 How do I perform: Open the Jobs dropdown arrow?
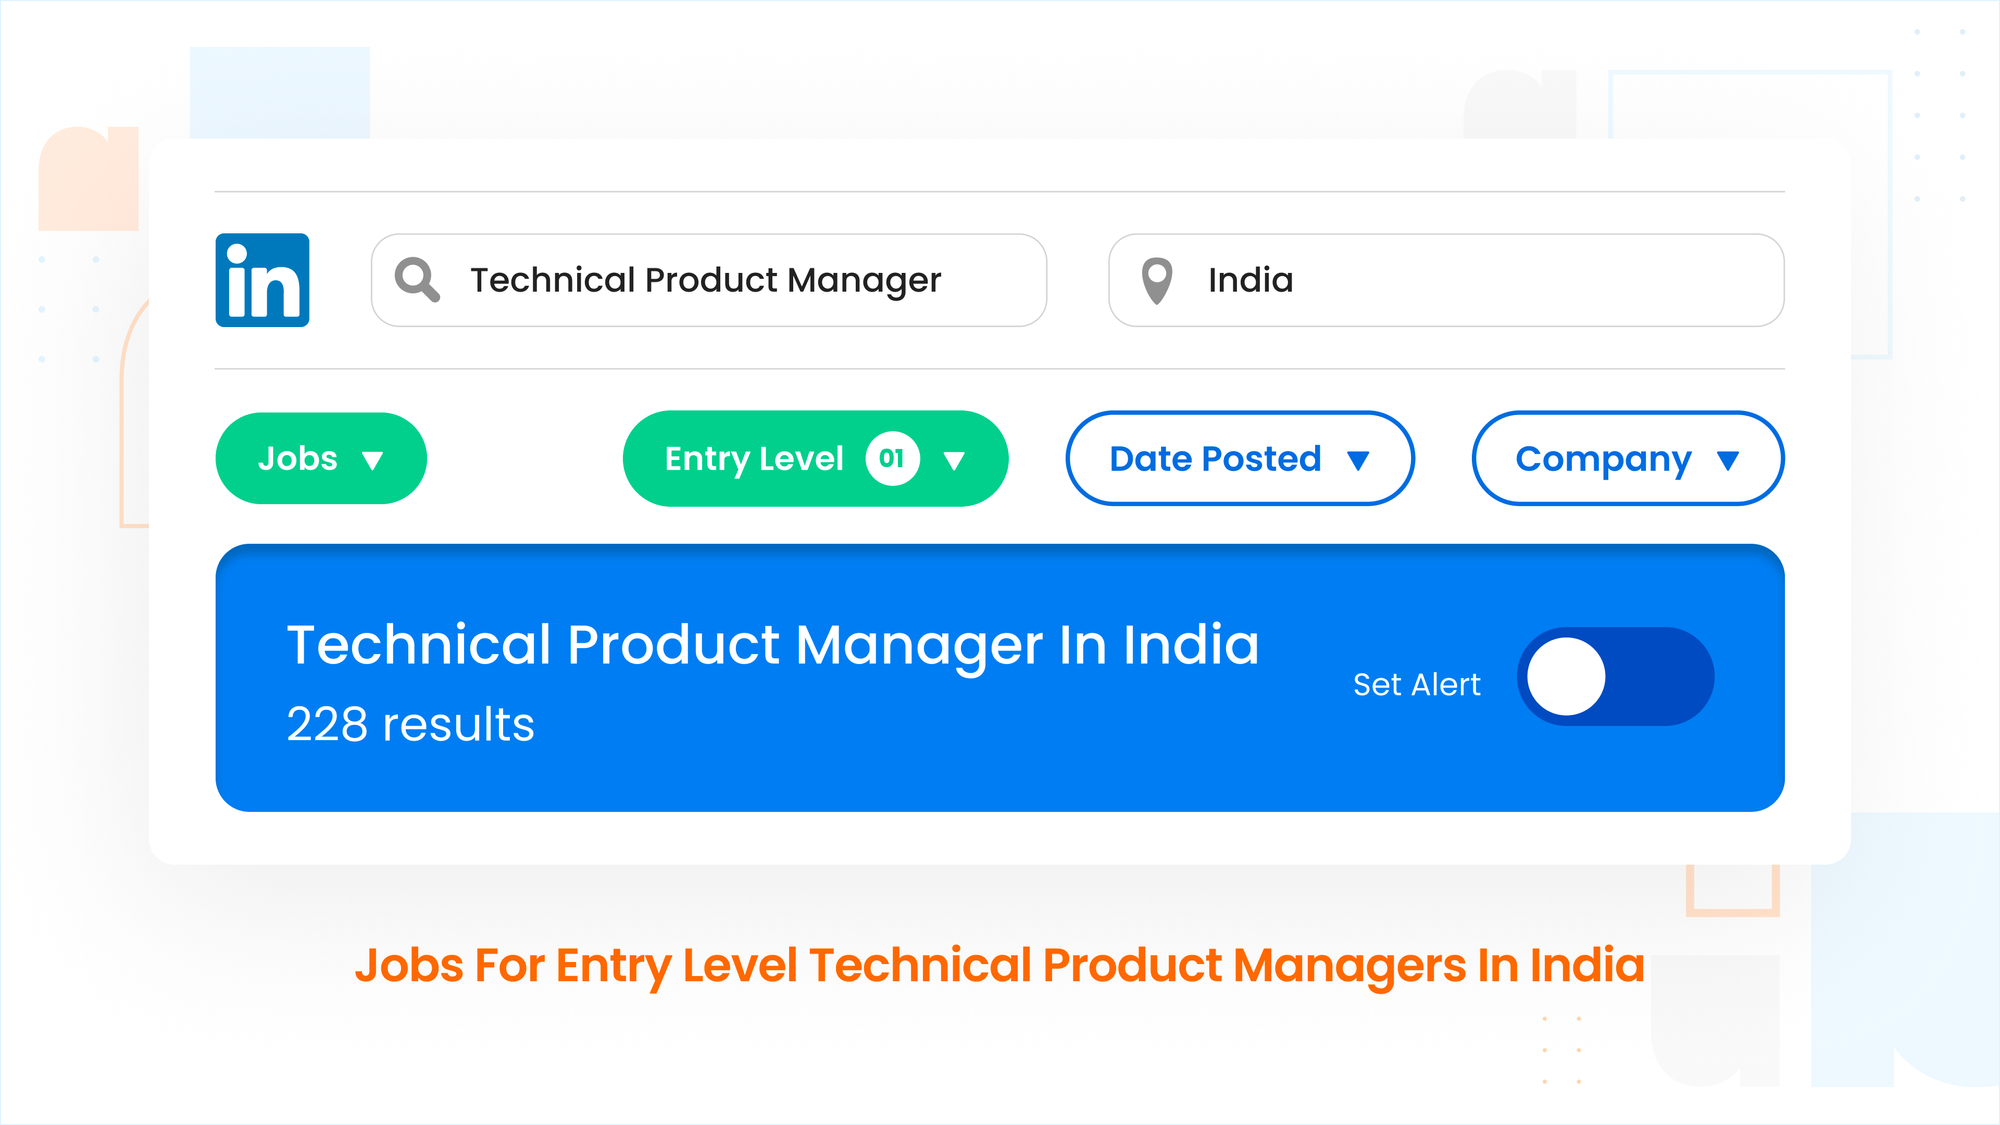pyautogui.click(x=373, y=460)
